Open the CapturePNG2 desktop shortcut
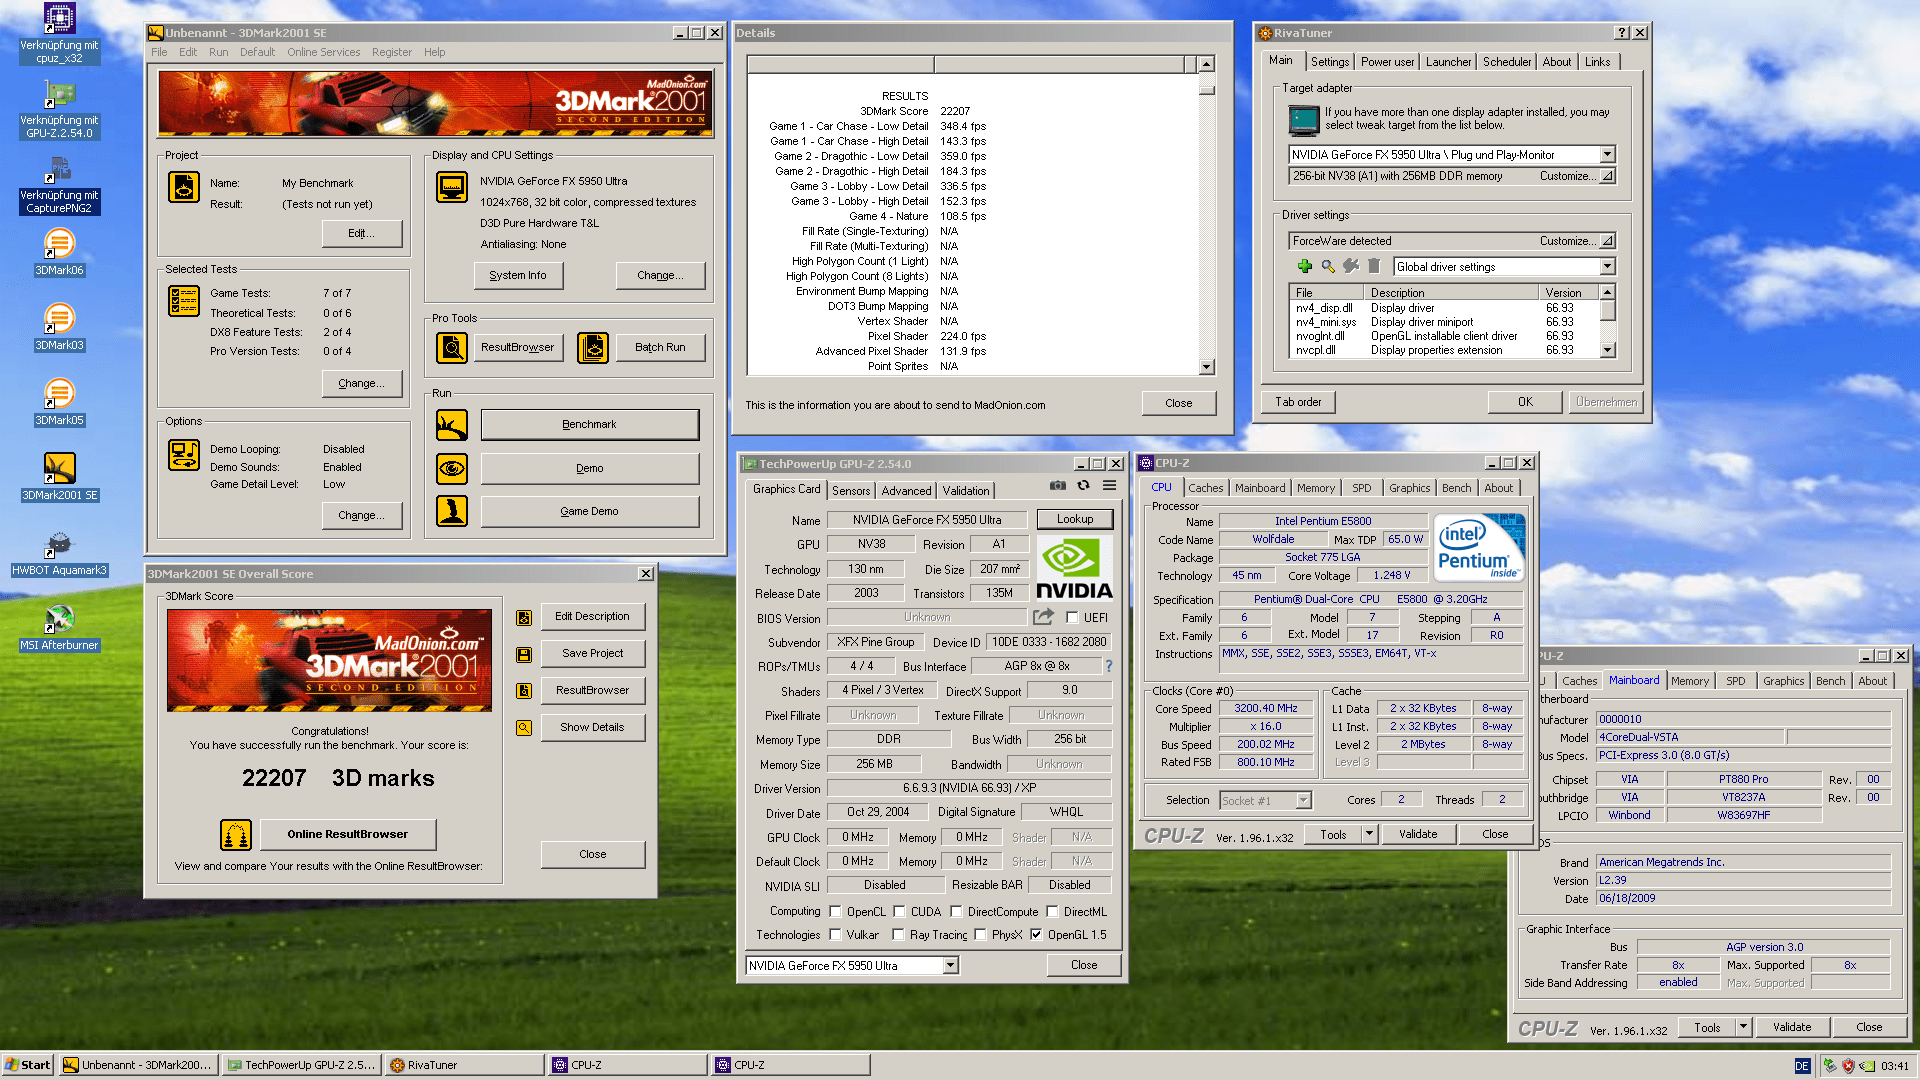The image size is (1920, 1080). [59, 183]
